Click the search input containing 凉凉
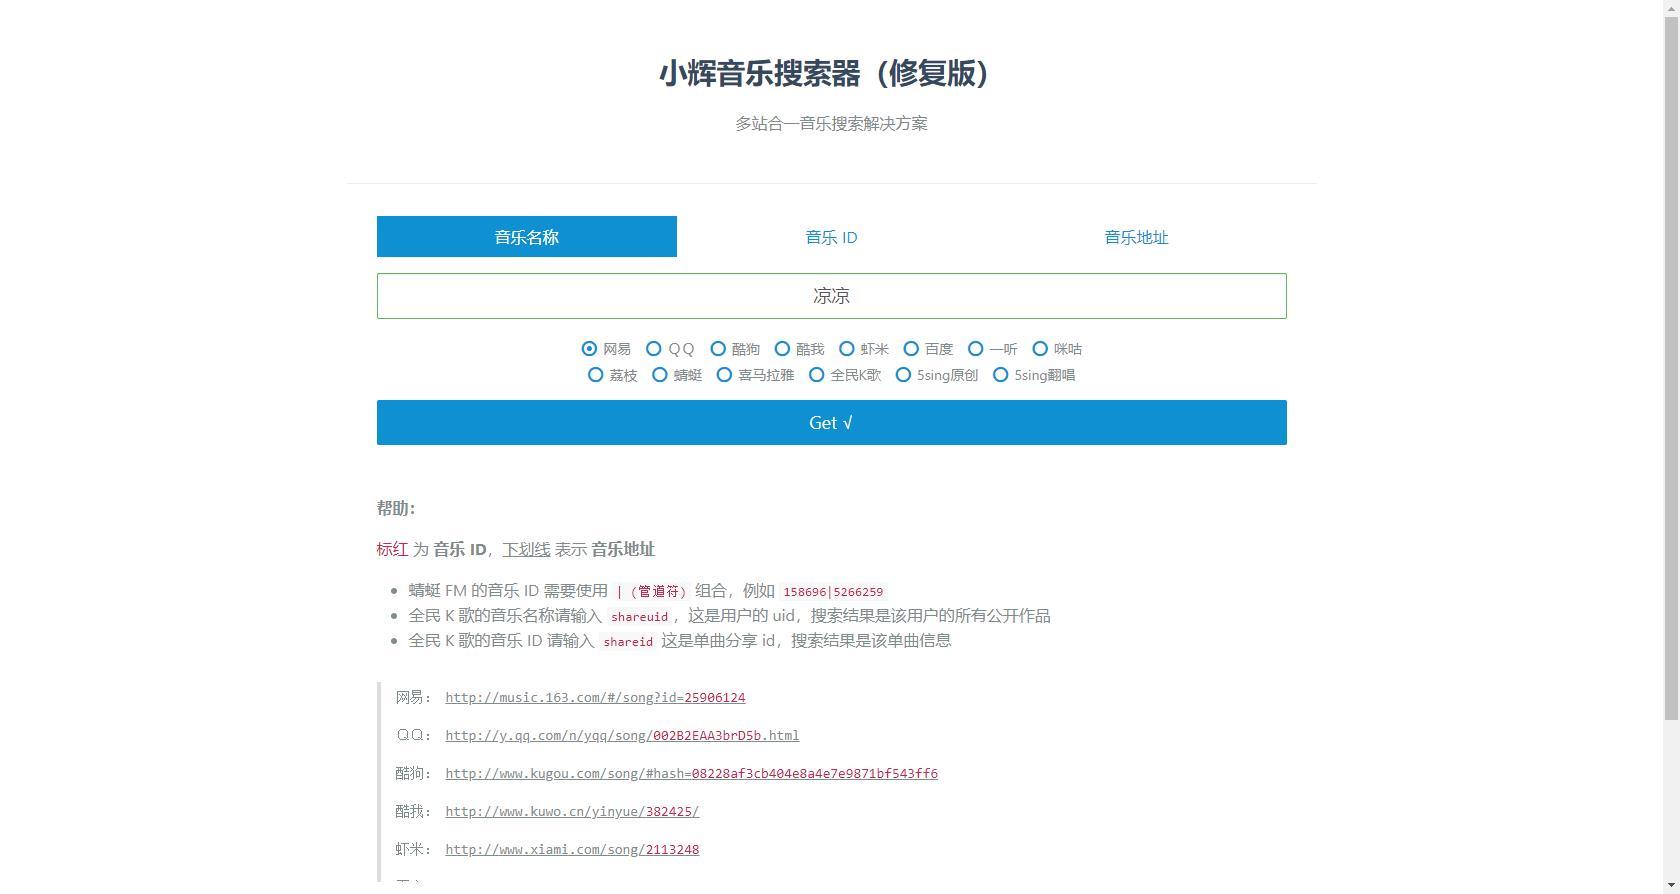The image size is (1680, 894). pos(831,296)
